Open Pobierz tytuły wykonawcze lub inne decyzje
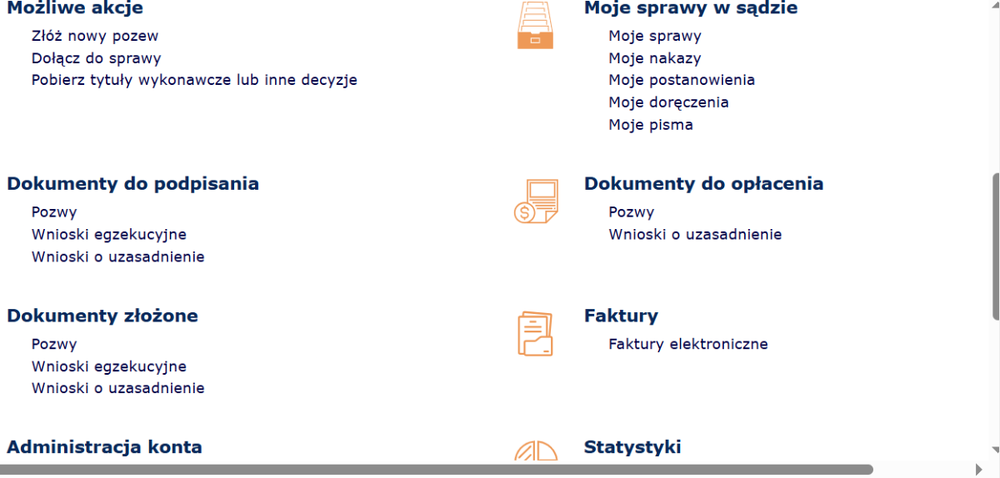The image size is (1000, 478). point(195,80)
